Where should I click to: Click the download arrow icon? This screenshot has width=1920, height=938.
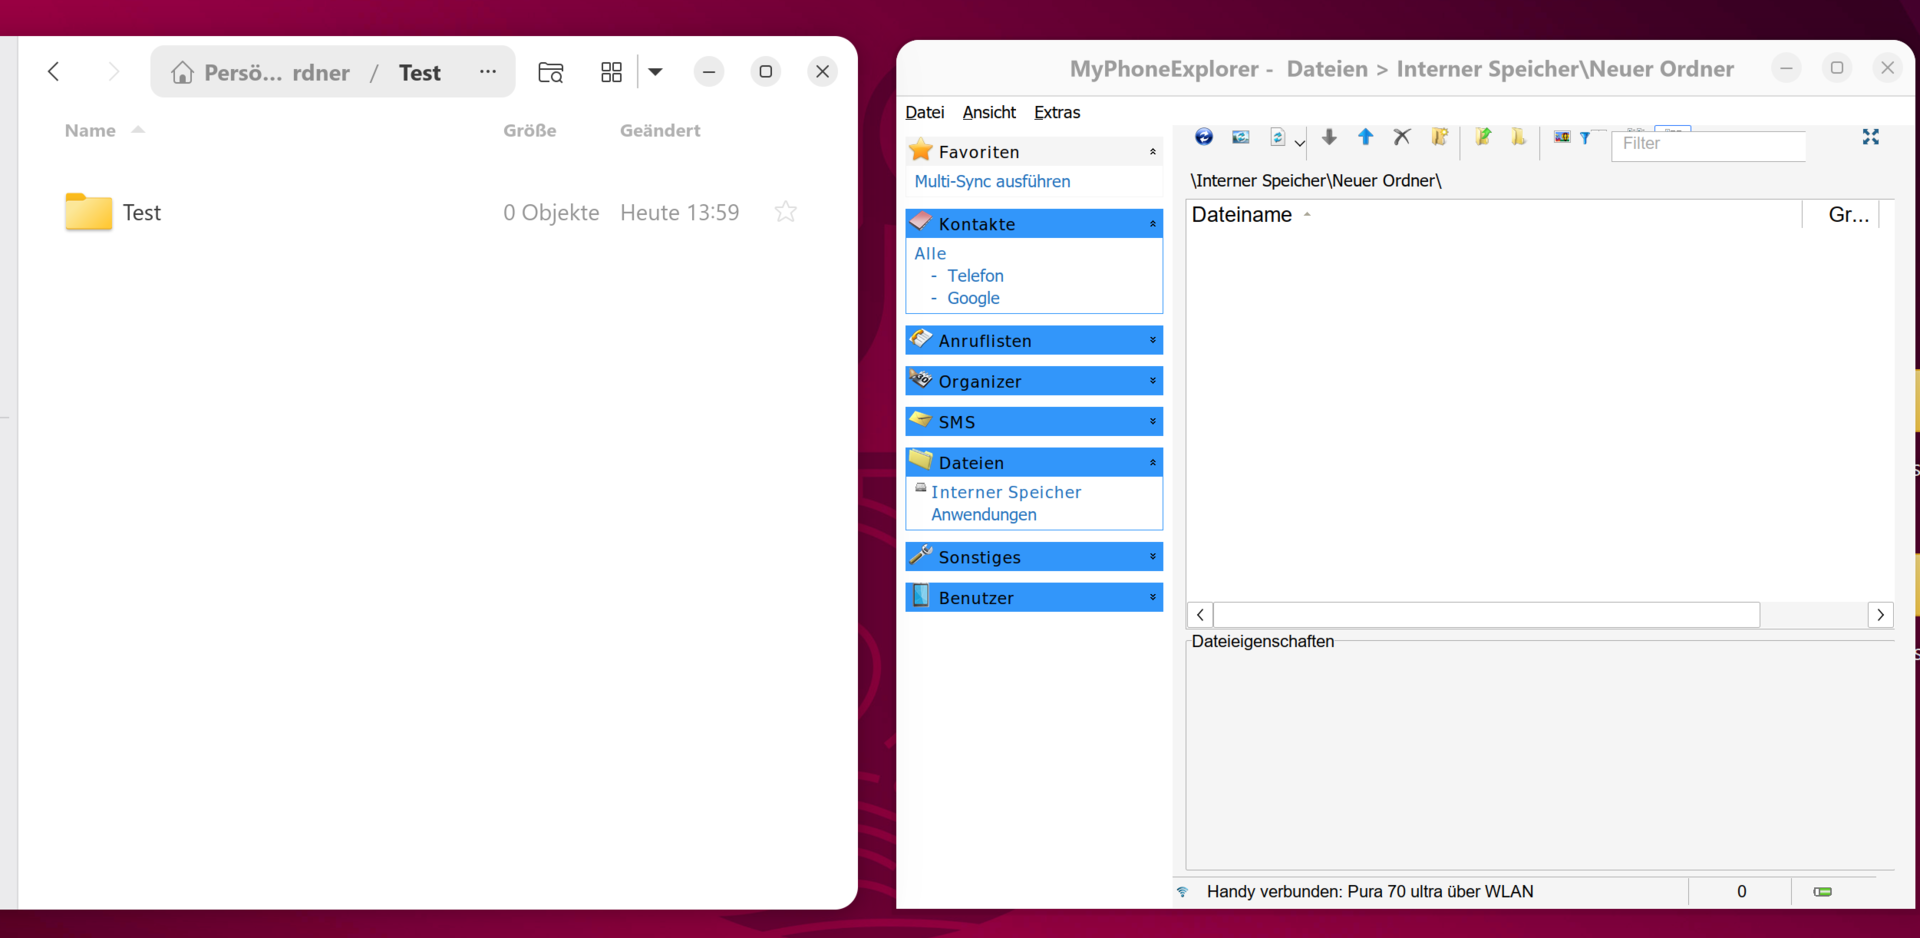pyautogui.click(x=1329, y=137)
